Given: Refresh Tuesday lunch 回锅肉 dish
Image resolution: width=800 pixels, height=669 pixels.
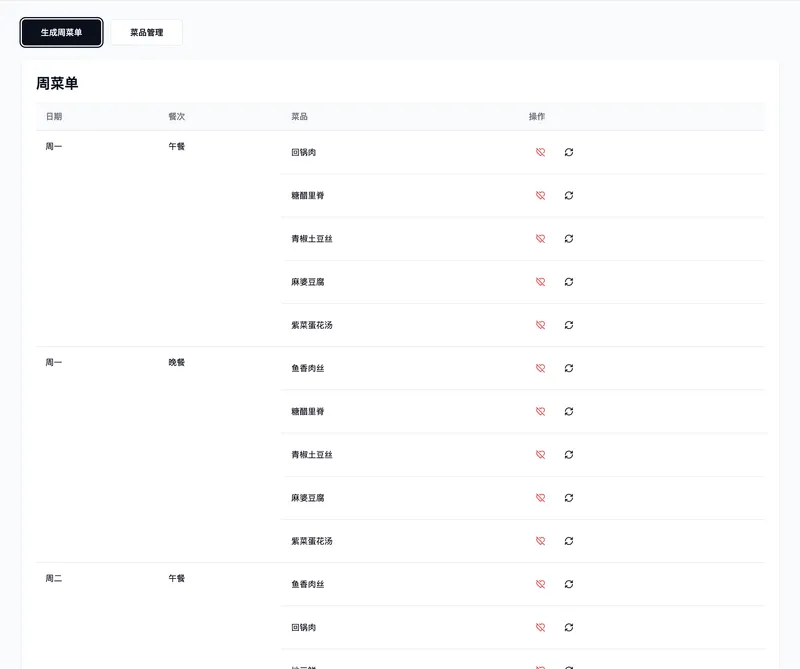Looking at the screenshot, I should (569, 627).
